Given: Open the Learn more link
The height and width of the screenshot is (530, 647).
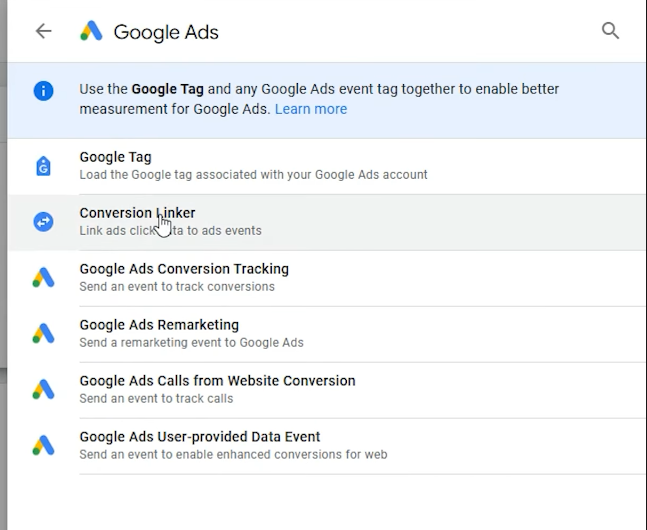Looking at the screenshot, I should [x=311, y=109].
